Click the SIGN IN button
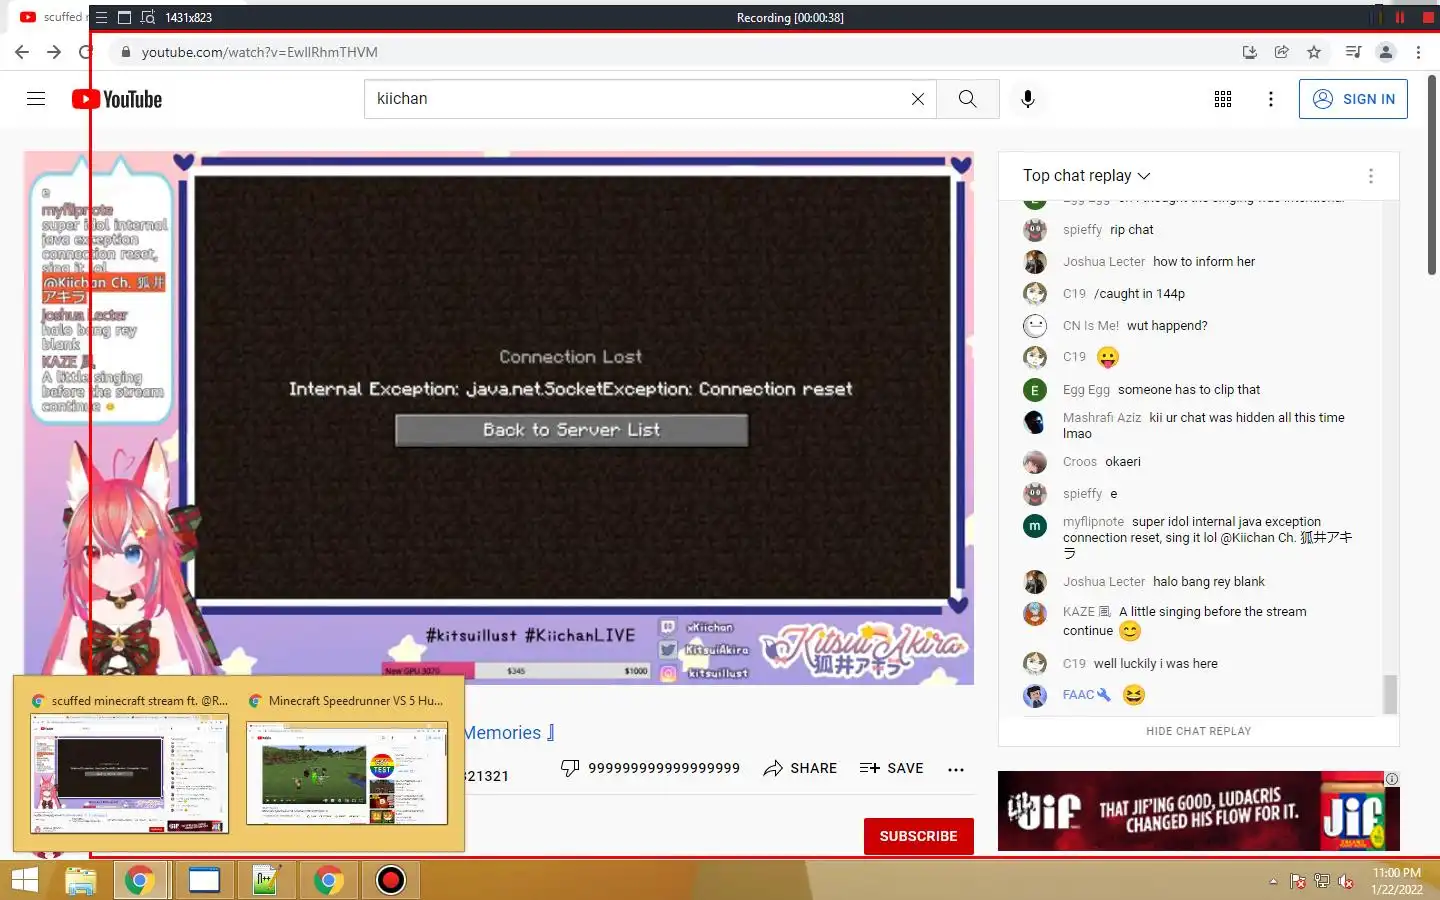Screen dimensions: 1440x900 coord(1353,99)
